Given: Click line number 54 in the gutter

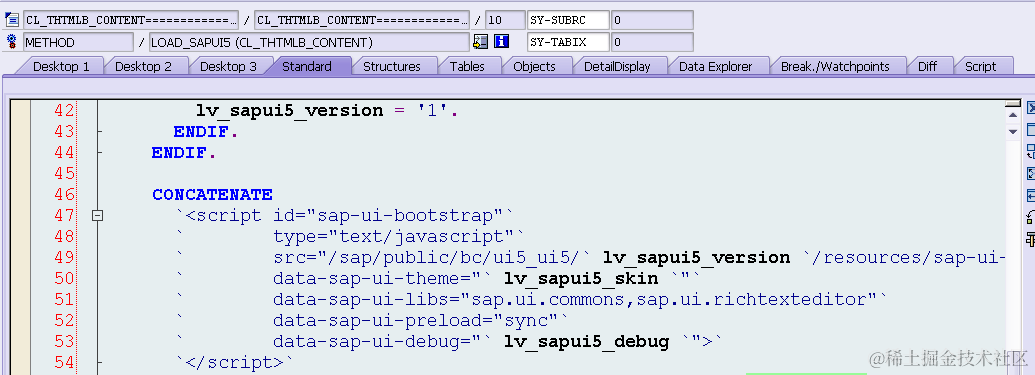Looking at the screenshot, I should 64,362.
